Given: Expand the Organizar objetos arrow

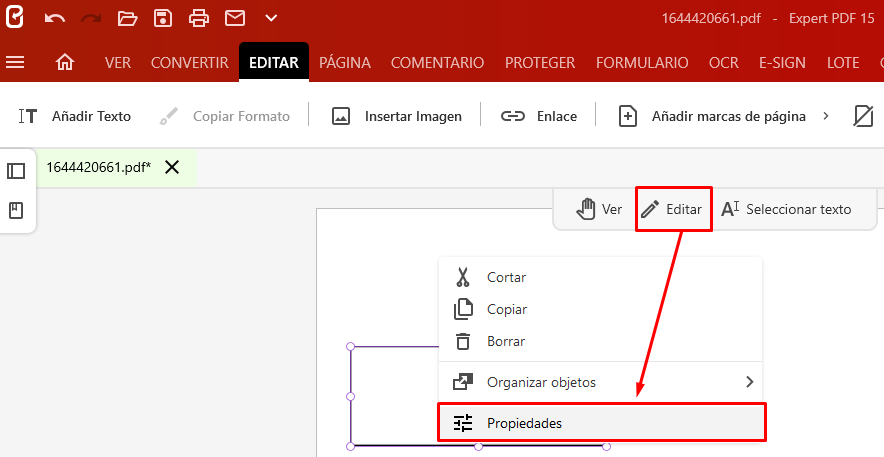Looking at the screenshot, I should [x=749, y=382].
